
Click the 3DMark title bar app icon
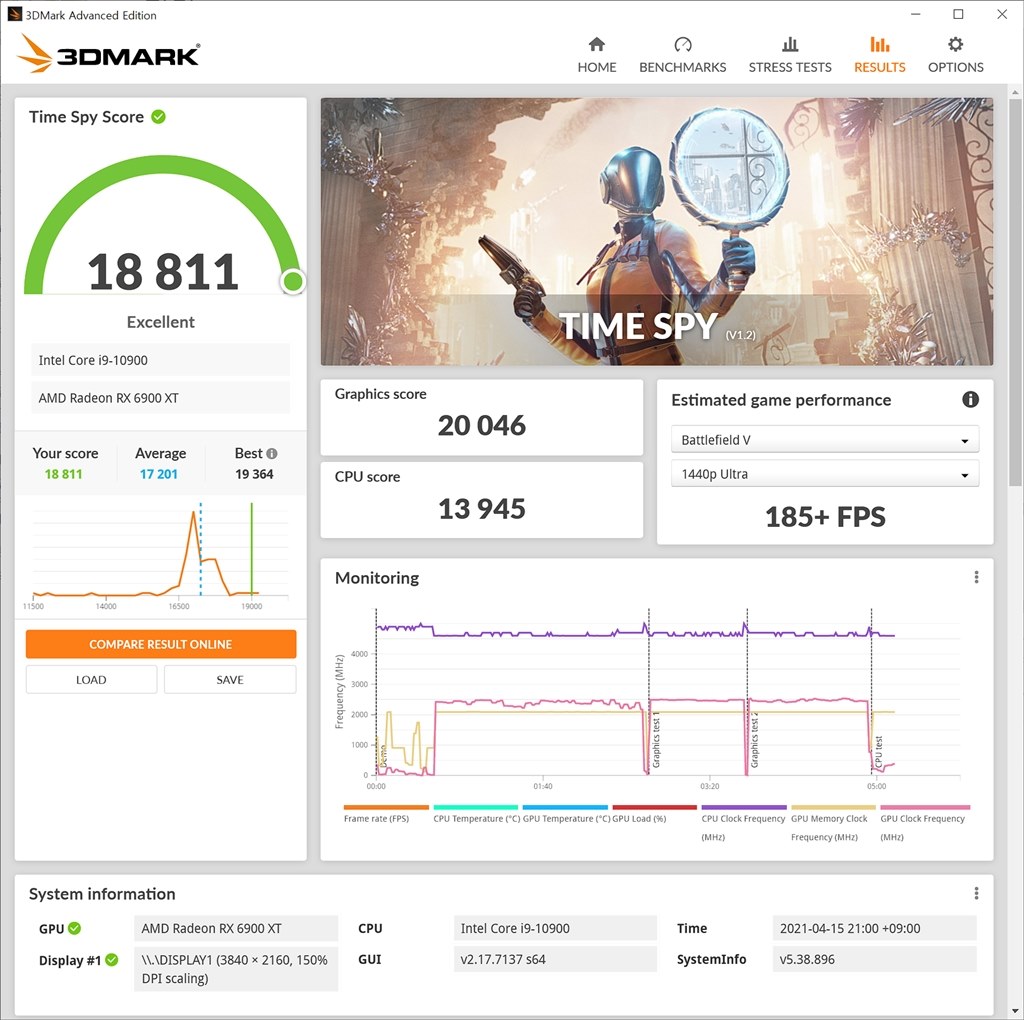[x=14, y=14]
